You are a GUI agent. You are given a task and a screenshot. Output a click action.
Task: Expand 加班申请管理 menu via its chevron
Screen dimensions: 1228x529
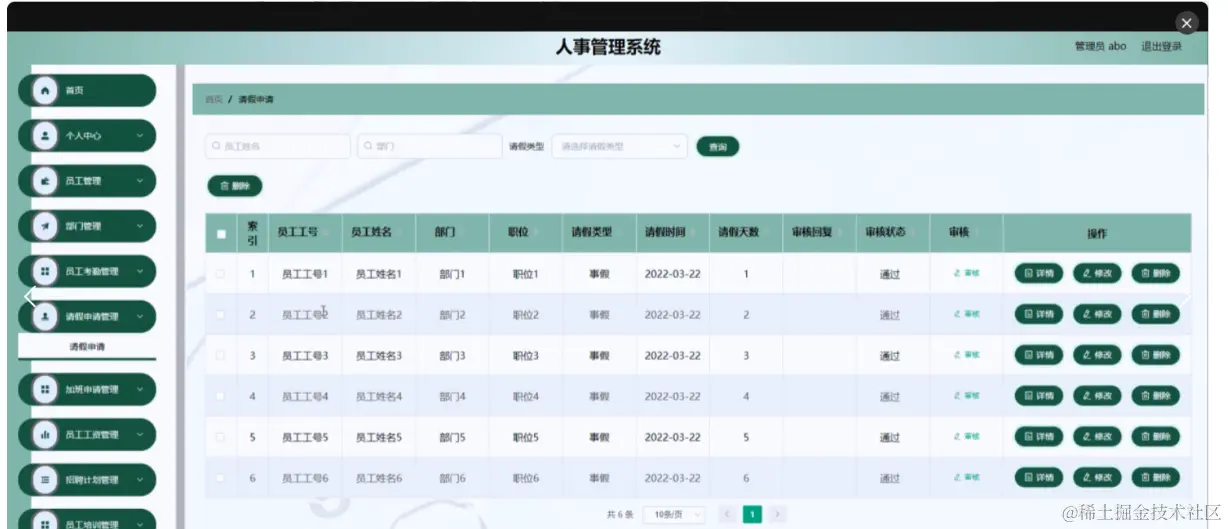click(x=139, y=389)
